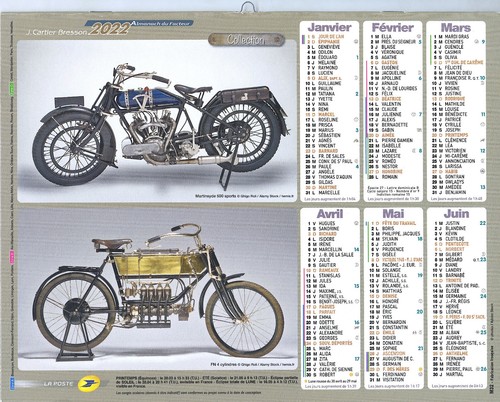Click 'PRINTEMPS' in Mars

pos(456,135)
